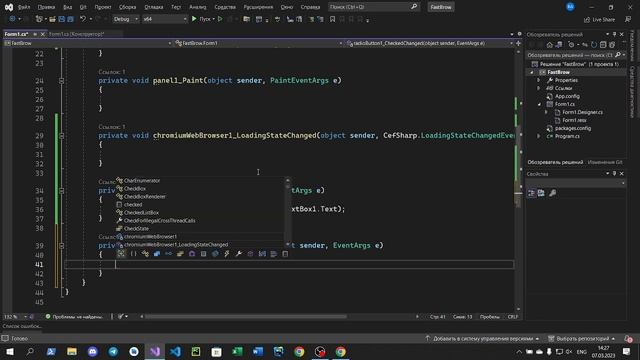Open the x64 platform dropdown
The height and width of the screenshot is (360, 640).
click(164, 19)
